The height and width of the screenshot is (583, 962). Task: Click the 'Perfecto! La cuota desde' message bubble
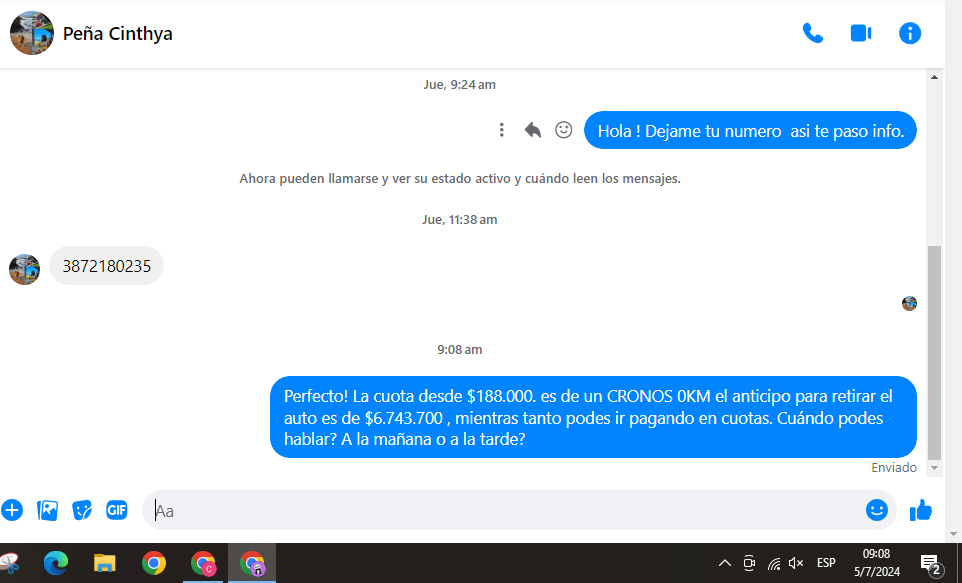[x=593, y=417]
